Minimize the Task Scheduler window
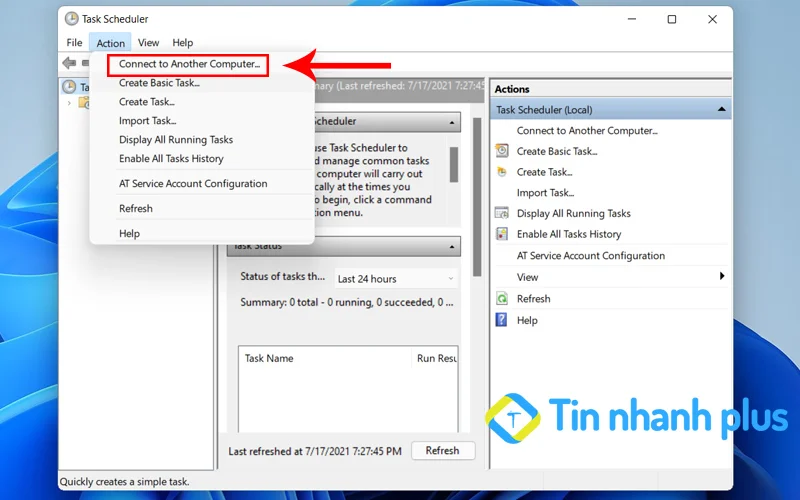This screenshot has height=500, width=800. 632,19
